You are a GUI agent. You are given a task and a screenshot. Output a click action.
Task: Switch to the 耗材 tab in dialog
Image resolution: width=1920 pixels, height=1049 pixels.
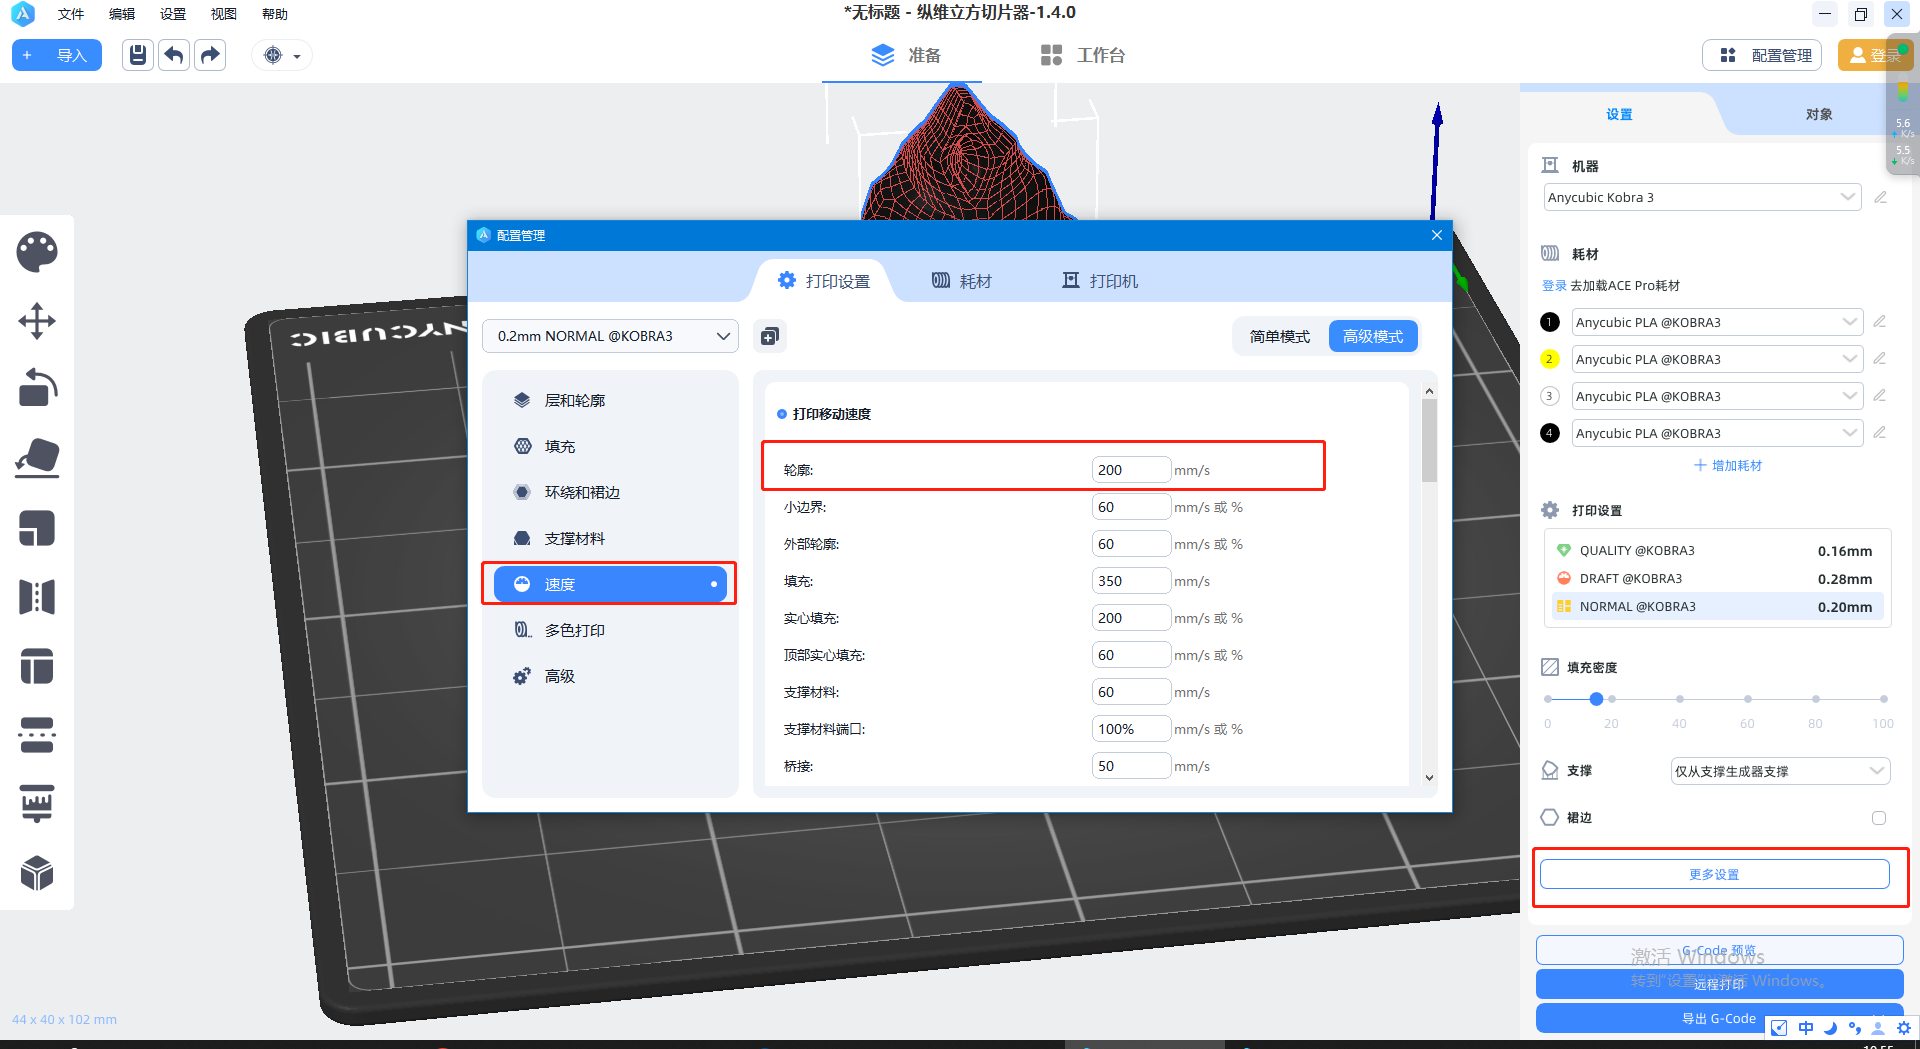tap(962, 281)
